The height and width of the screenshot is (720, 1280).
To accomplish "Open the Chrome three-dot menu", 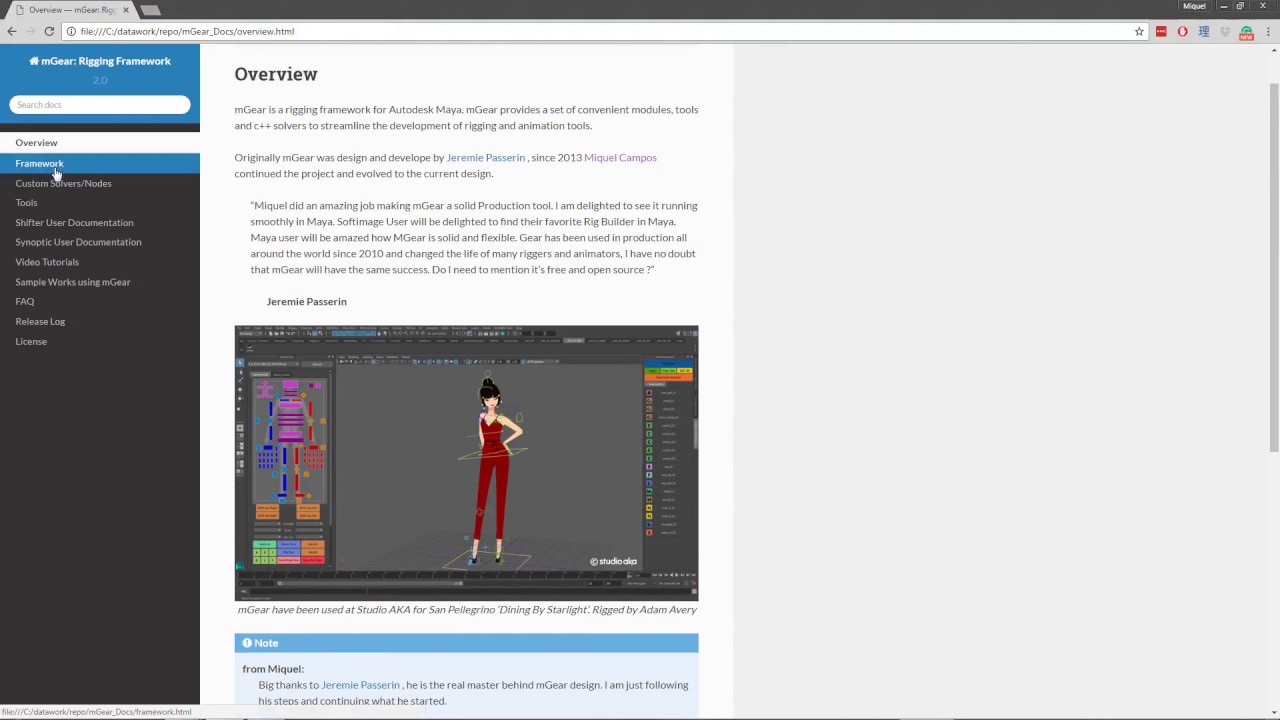I will point(1268,31).
